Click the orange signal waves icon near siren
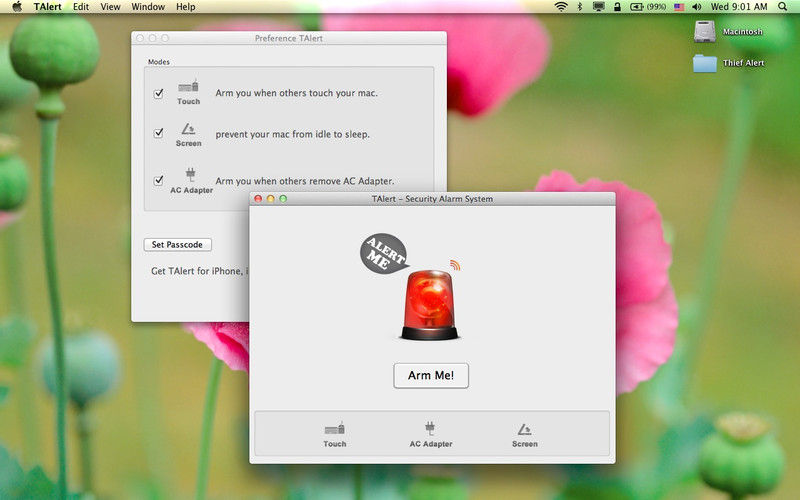 tap(455, 265)
